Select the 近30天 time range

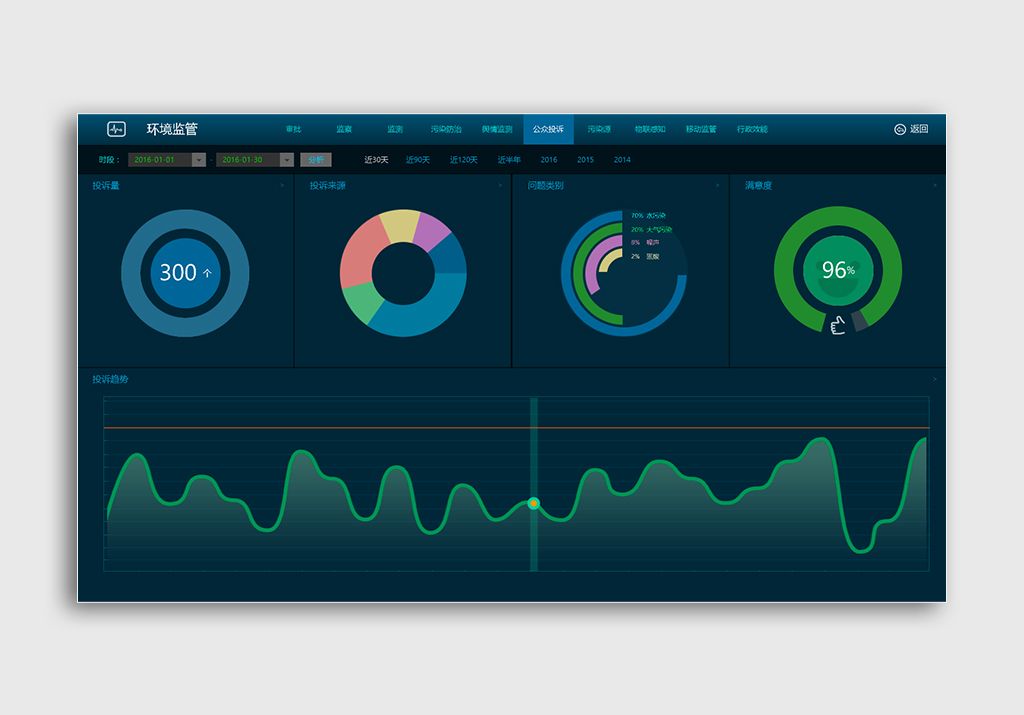[376, 160]
